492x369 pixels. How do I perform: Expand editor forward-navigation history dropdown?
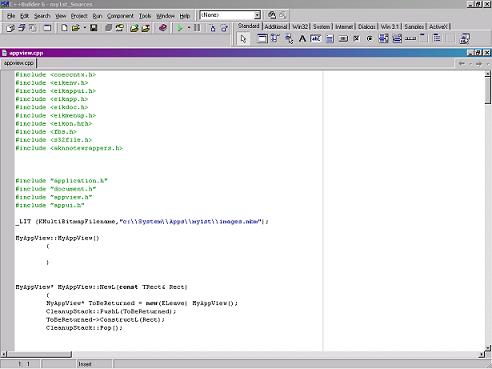488,64
